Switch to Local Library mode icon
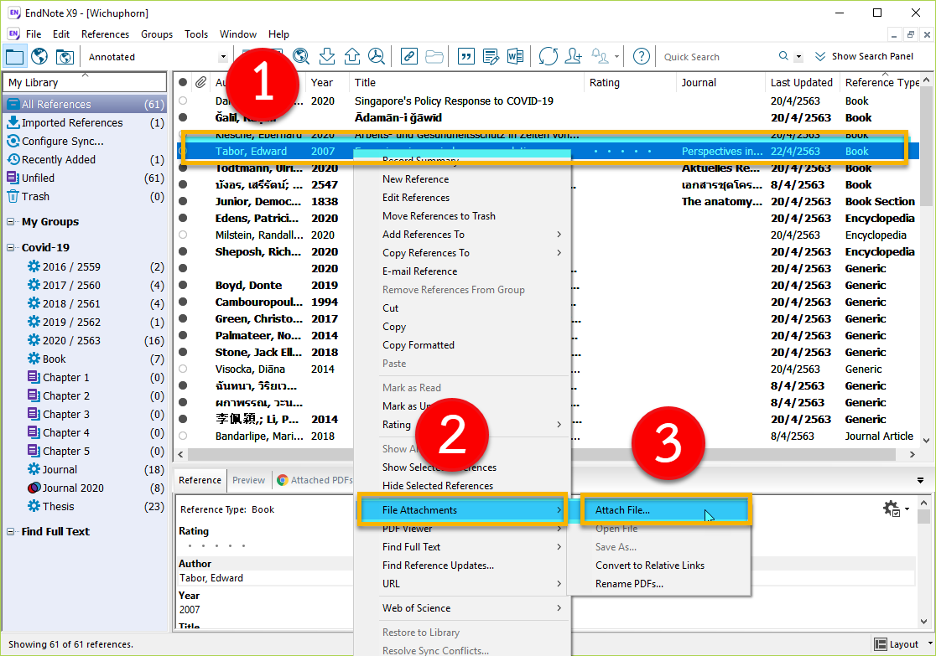Screen dimensions: 936x656 pos(15,56)
